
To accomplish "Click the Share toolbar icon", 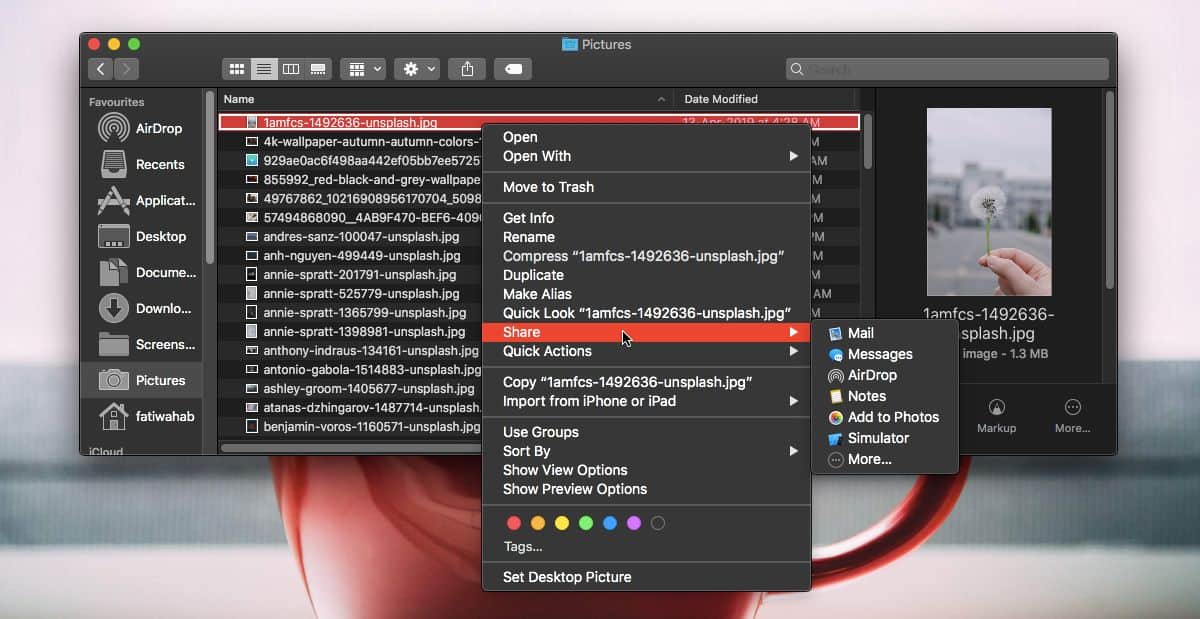I will 467,69.
